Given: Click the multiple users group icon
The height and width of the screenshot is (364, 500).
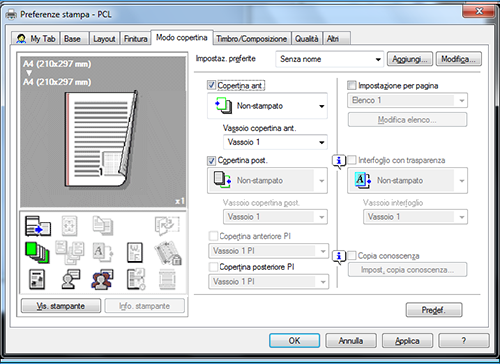Looking at the screenshot, I should [x=102, y=279].
